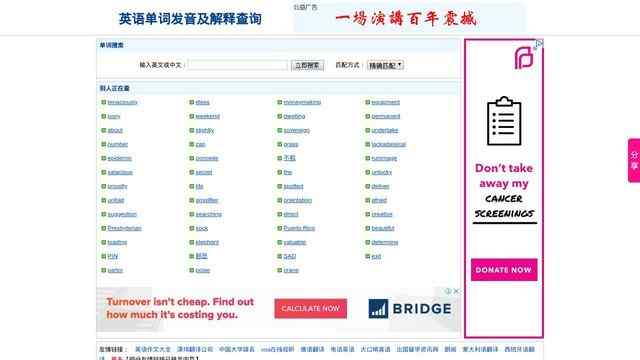Viewport: 640px width, 360px height.
Task: Open the word link 'grass'
Action: point(291,144)
